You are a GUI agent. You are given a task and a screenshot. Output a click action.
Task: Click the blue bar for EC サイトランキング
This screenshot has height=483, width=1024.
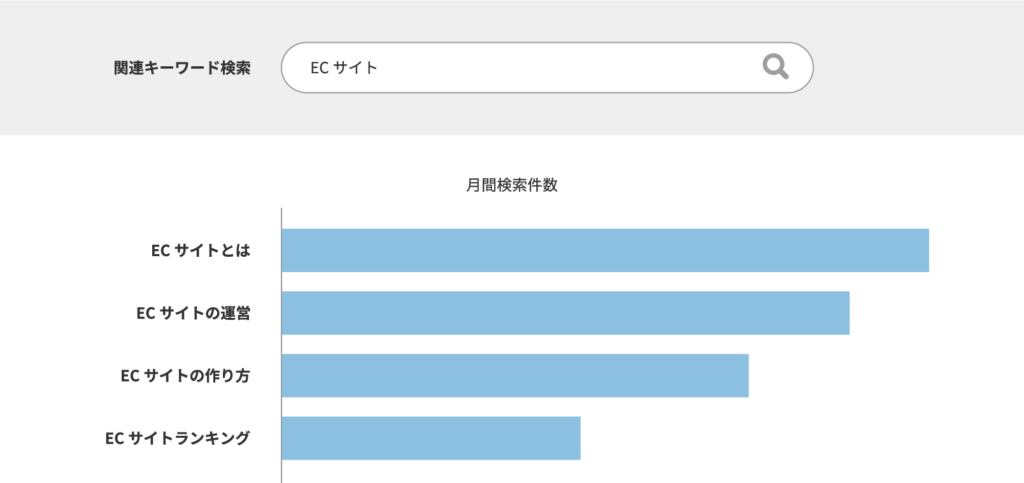tap(431, 438)
